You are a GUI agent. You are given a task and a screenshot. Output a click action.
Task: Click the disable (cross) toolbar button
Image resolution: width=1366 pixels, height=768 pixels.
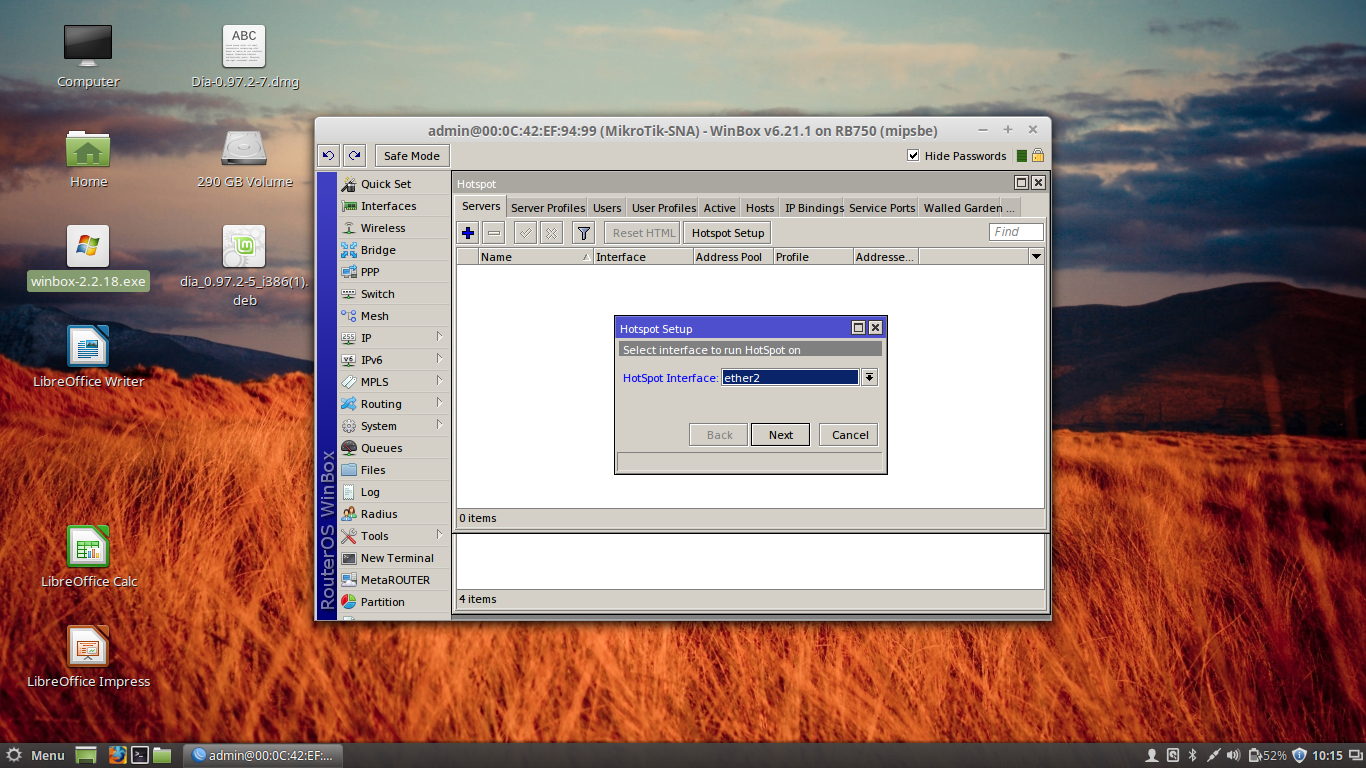(551, 233)
